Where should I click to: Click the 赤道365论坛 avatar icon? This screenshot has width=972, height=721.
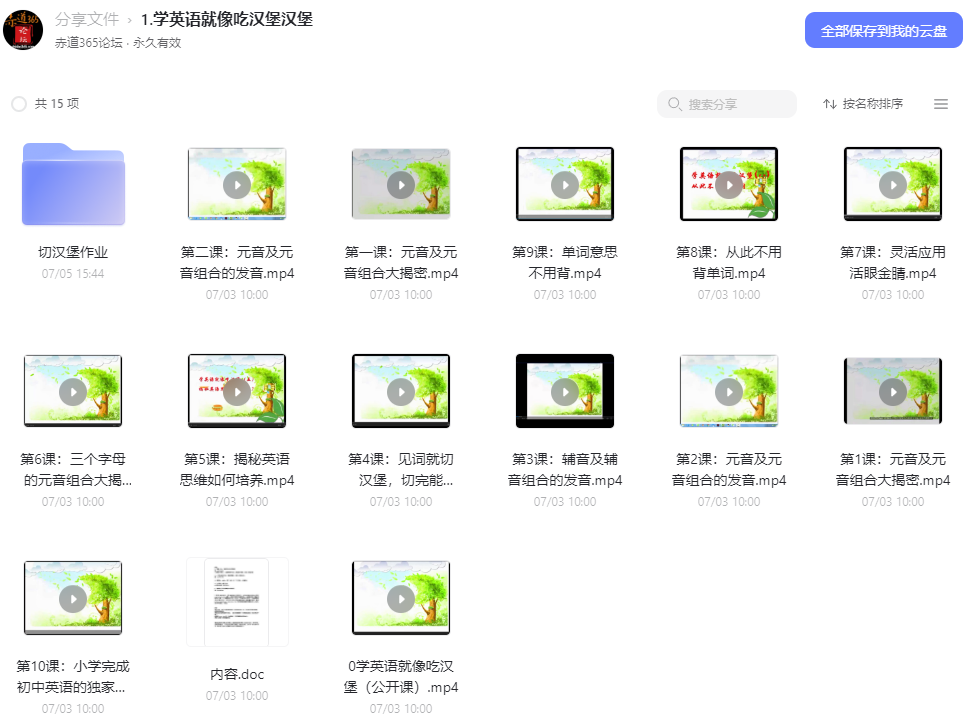point(23,29)
